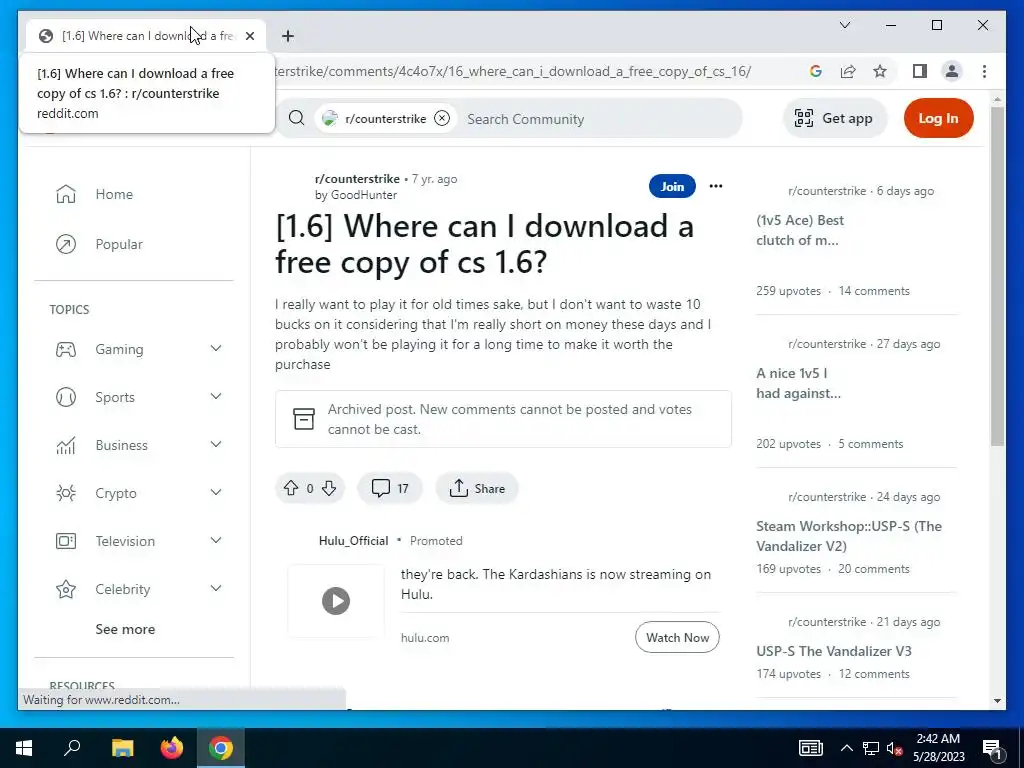Click the Popular arrow icon
The width and height of the screenshot is (1024, 768).
[x=66, y=244]
